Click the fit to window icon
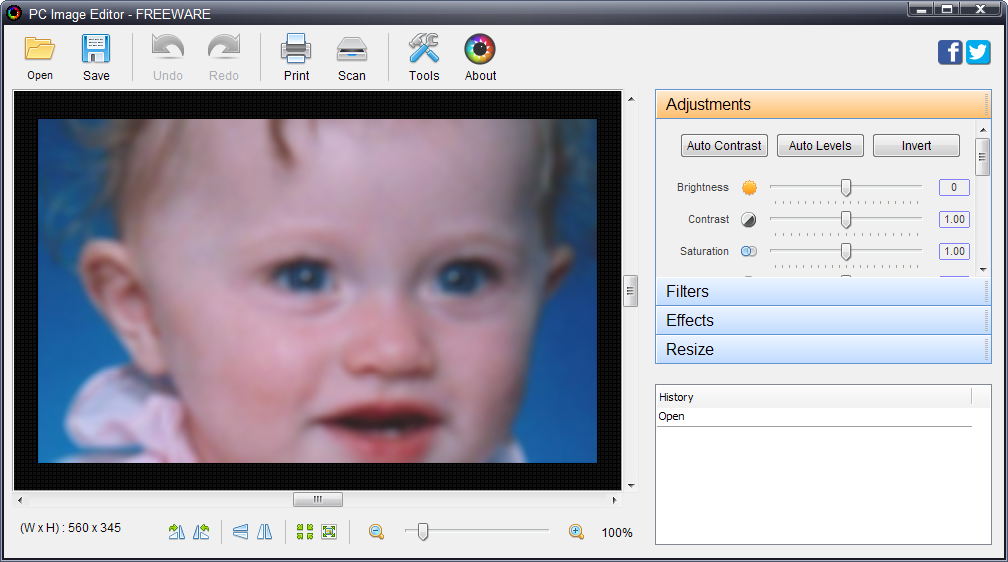 click(x=329, y=532)
